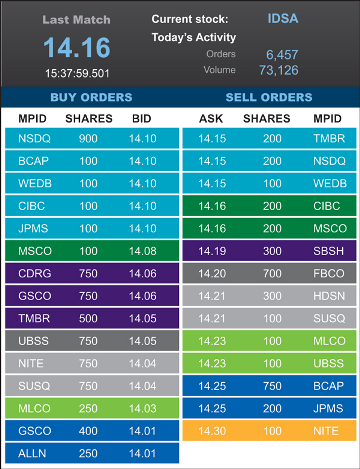The image size is (360, 469).
Task: Click the buy side SHARES column header
Action: [x=89, y=119]
